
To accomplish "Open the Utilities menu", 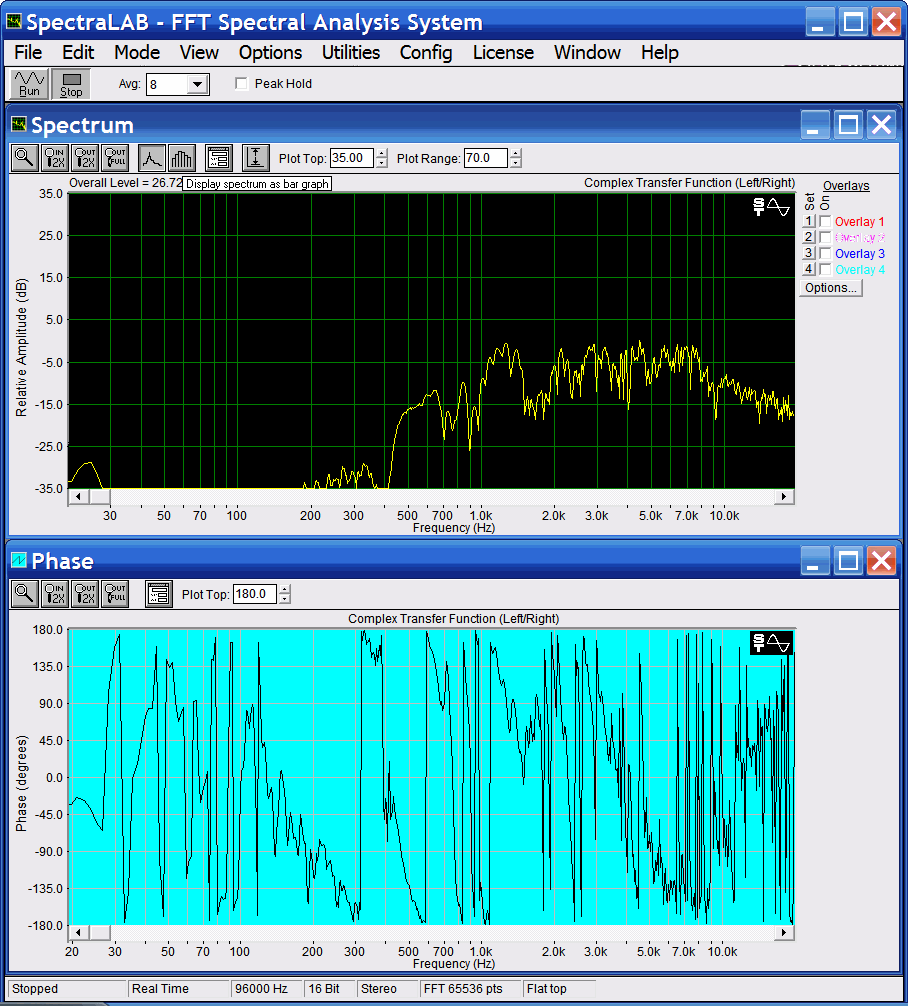I will click(350, 53).
